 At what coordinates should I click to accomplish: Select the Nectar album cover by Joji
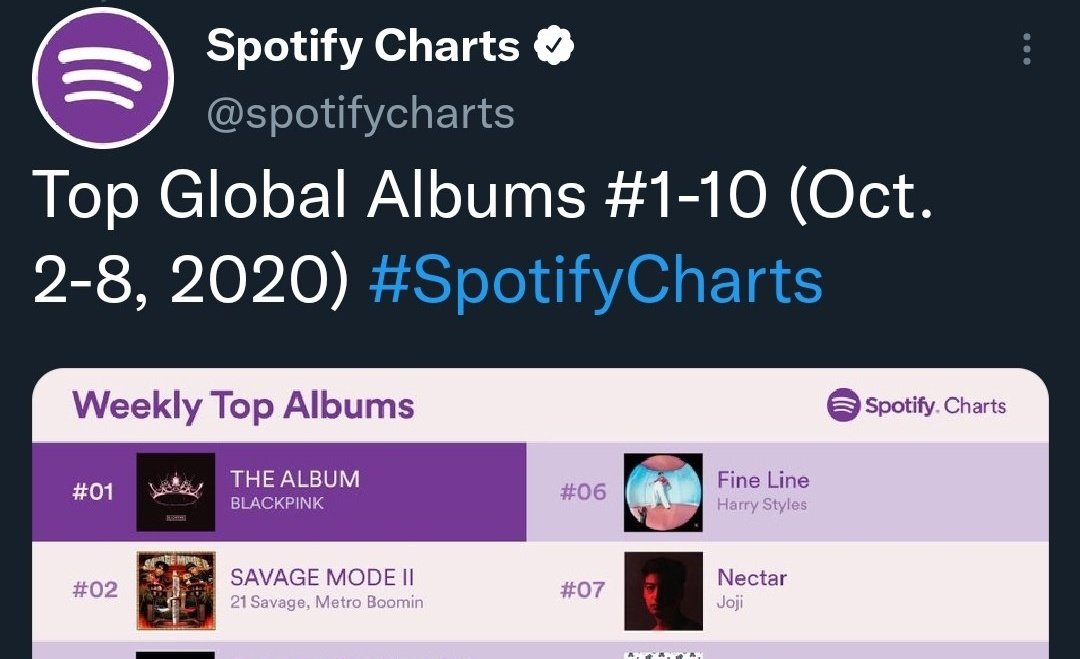click(663, 590)
